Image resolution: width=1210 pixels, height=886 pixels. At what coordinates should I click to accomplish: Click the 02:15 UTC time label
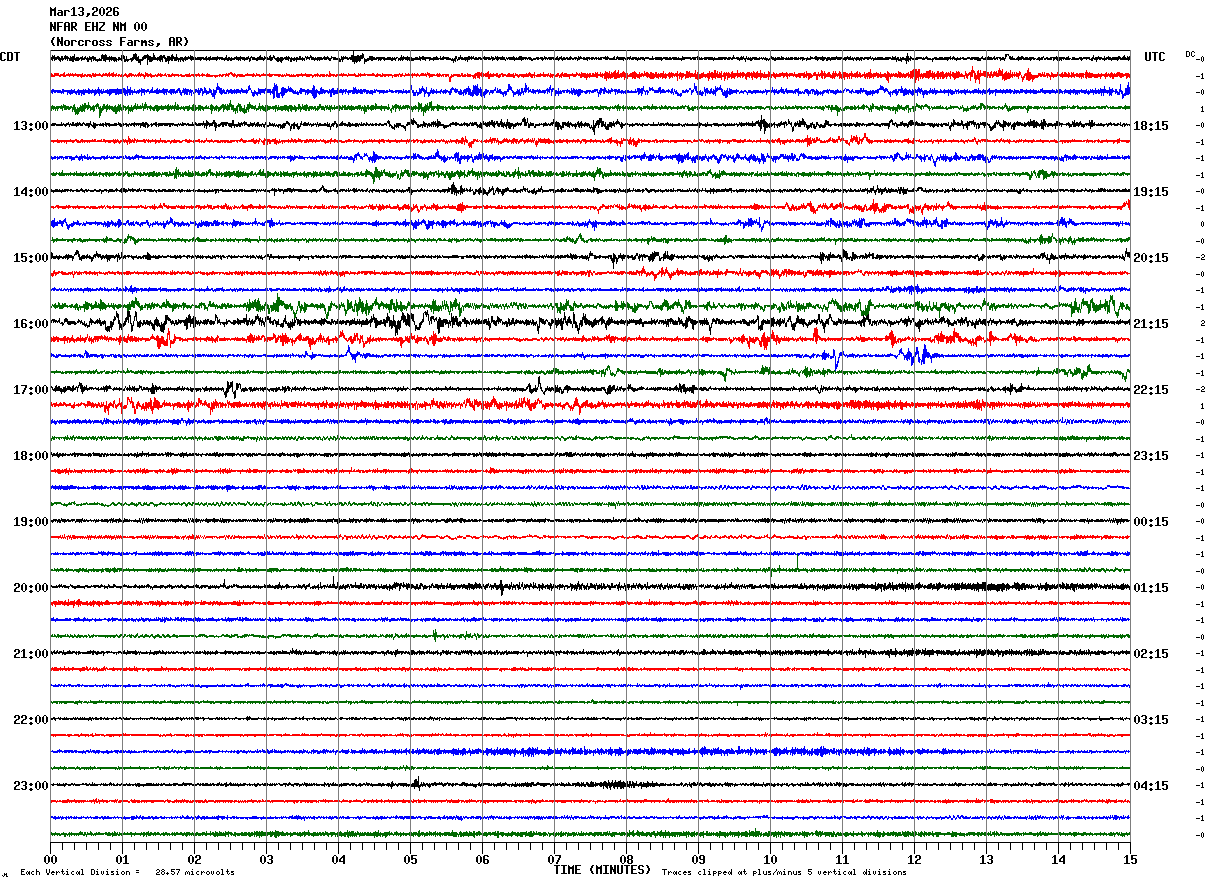[x=1151, y=654]
